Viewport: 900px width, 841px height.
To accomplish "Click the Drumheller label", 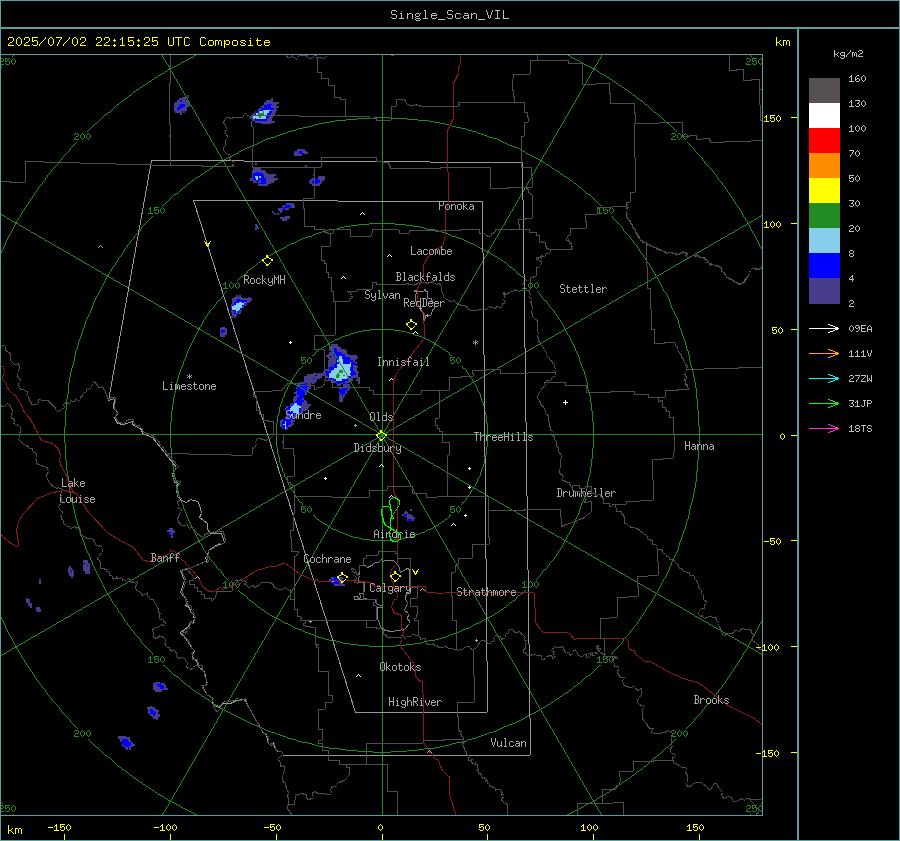I will 586,493.
